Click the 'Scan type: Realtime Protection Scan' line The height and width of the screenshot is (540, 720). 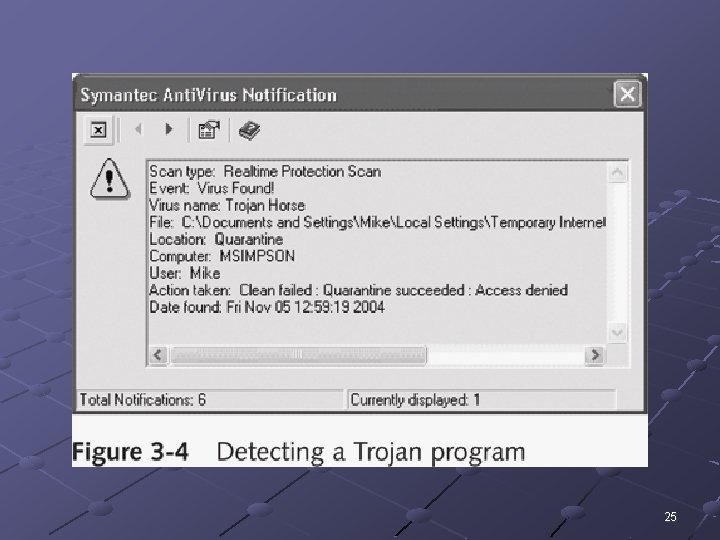[265, 172]
